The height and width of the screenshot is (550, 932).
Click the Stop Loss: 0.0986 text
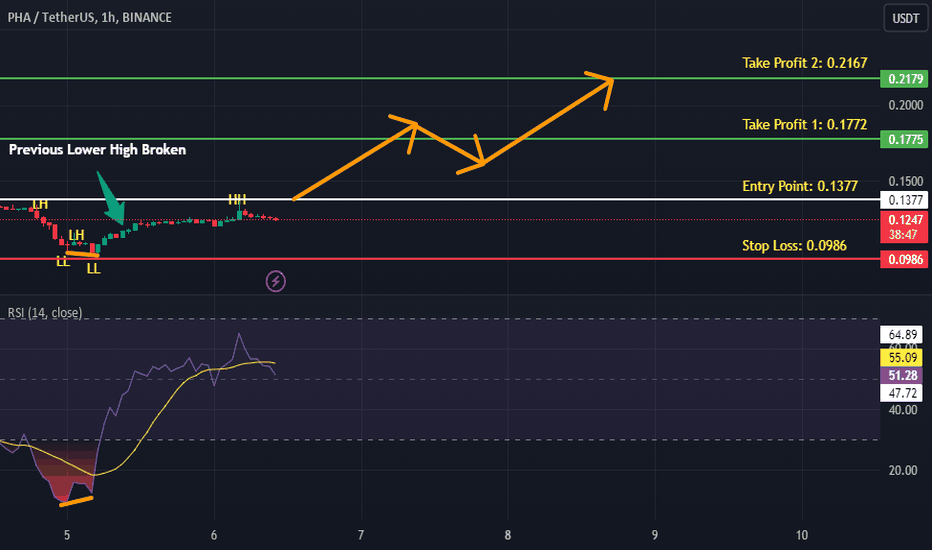[794, 246]
